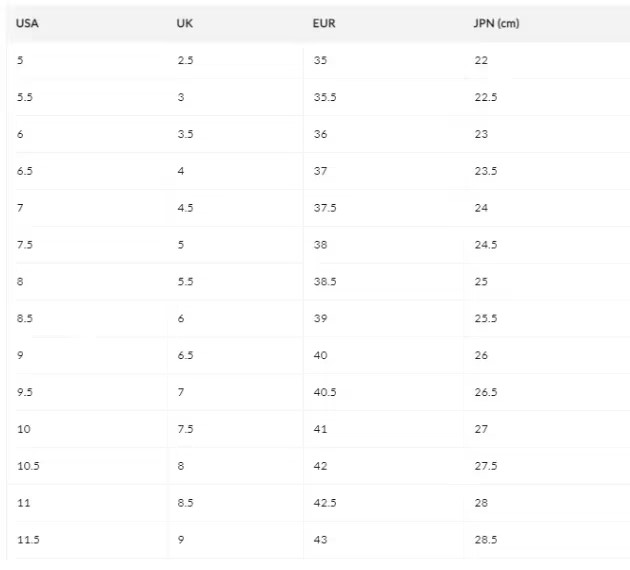Viewport: 630px width, 570px height.
Task: Click the USA size 9 cell
Action: (20, 355)
